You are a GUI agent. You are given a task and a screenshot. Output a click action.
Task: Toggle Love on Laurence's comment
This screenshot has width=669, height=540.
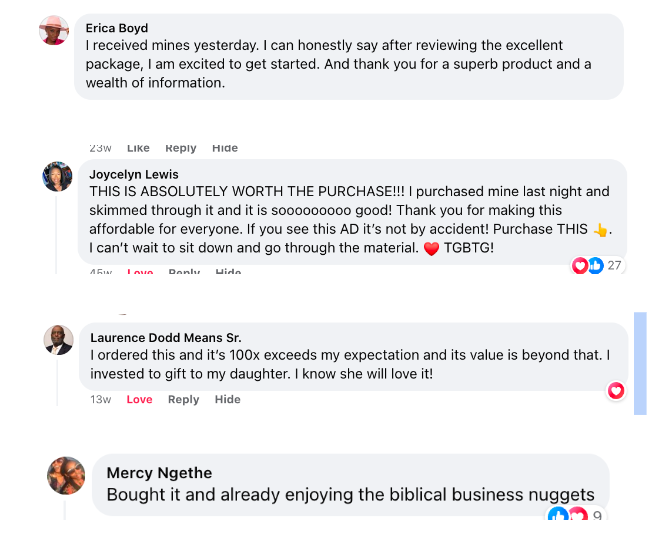coord(139,399)
